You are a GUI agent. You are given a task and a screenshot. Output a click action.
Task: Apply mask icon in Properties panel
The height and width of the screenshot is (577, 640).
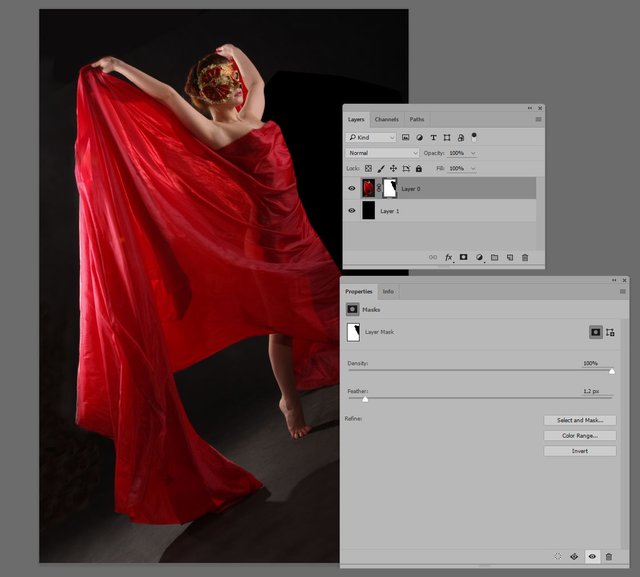[x=574, y=556]
